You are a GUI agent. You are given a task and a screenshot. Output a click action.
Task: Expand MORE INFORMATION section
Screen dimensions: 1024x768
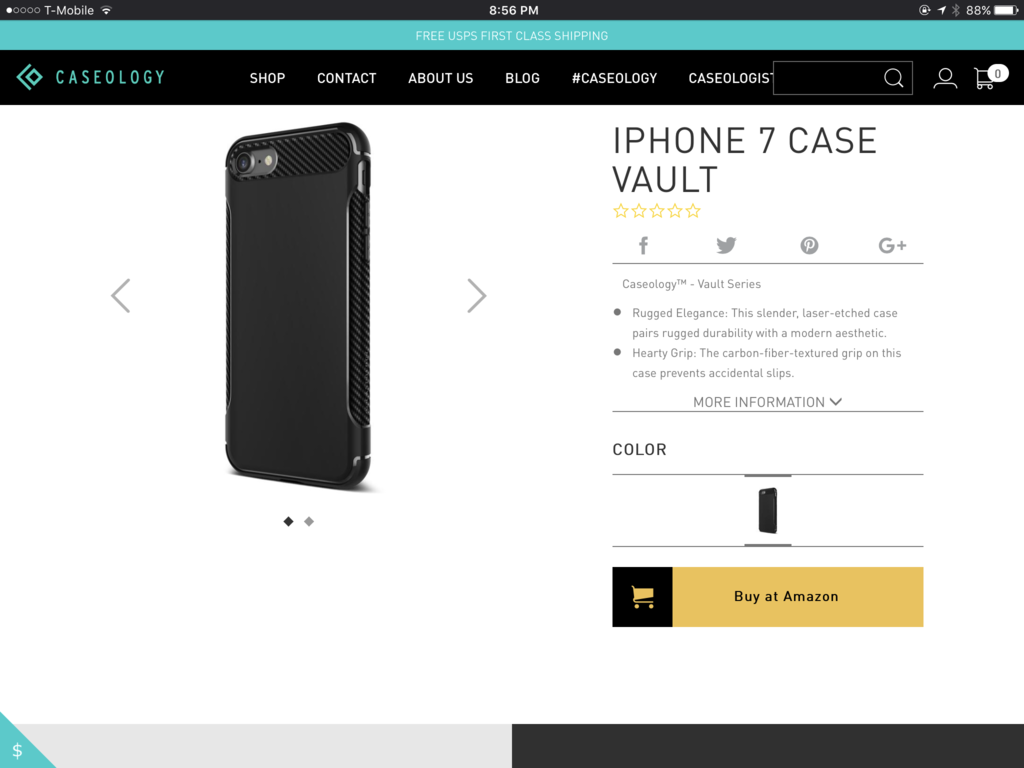click(x=767, y=402)
